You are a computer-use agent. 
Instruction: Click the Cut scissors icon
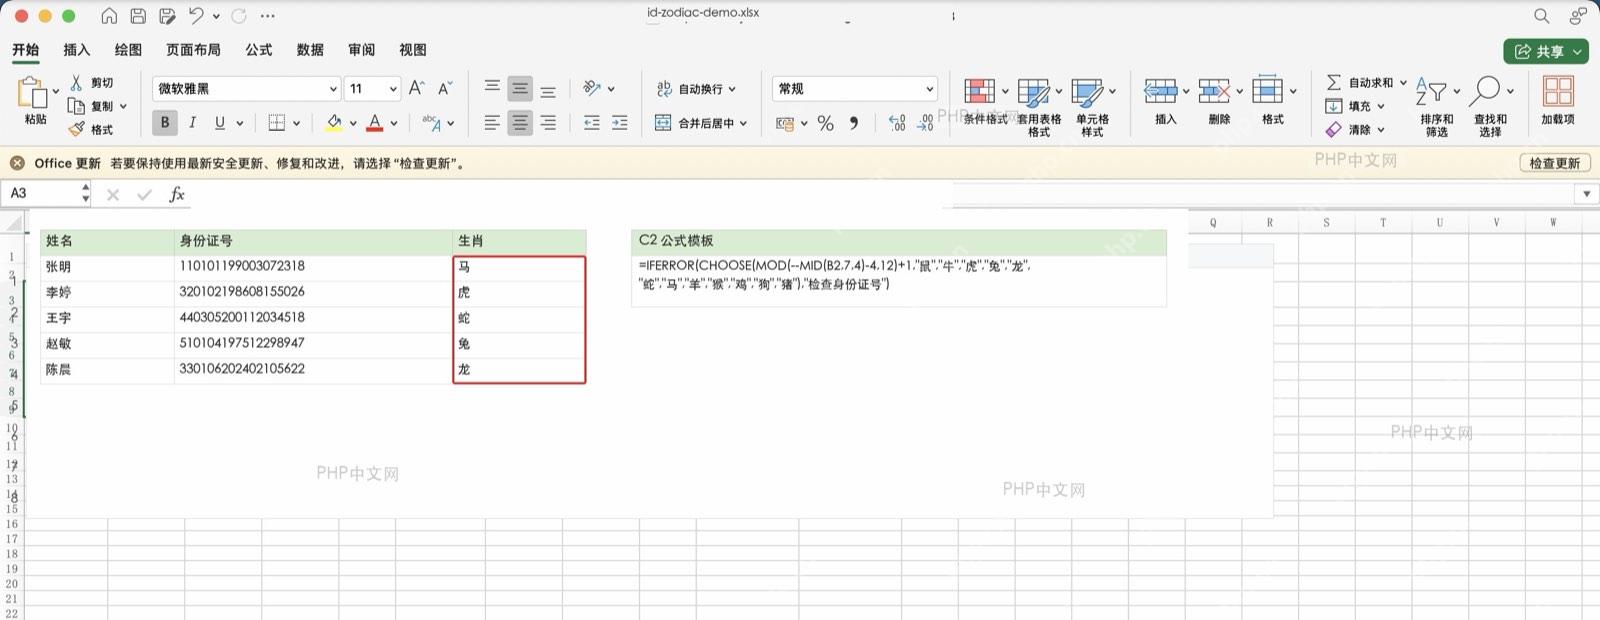76,83
